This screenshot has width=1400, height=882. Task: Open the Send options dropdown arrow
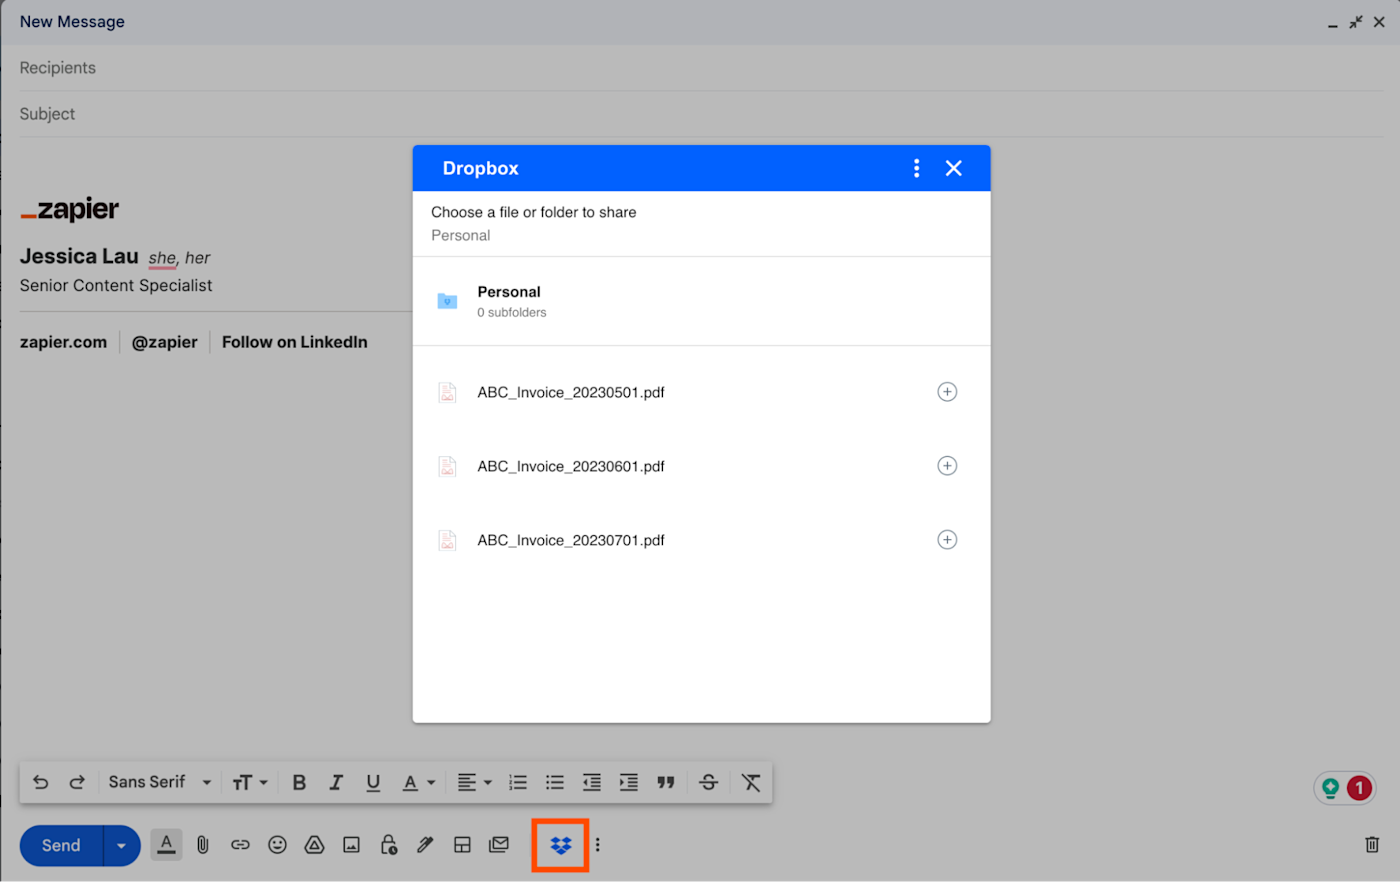click(122, 845)
